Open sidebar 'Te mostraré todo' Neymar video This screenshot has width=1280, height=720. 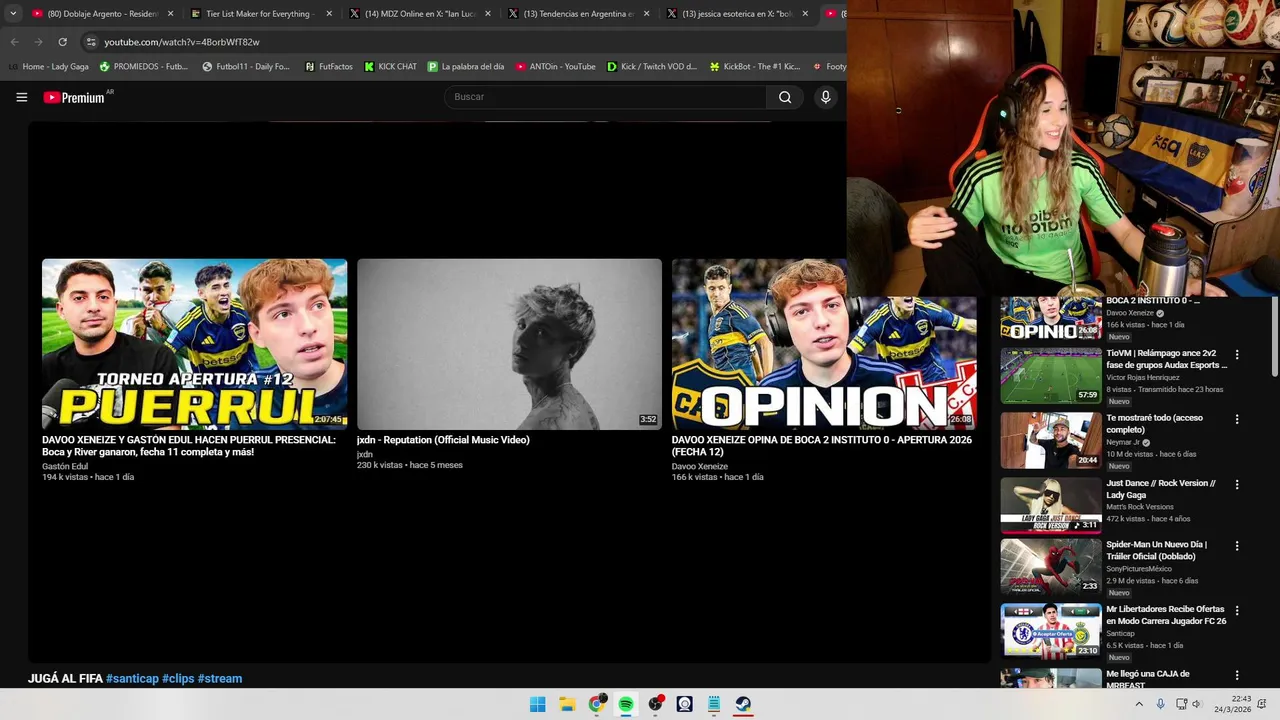coord(1155,424)
